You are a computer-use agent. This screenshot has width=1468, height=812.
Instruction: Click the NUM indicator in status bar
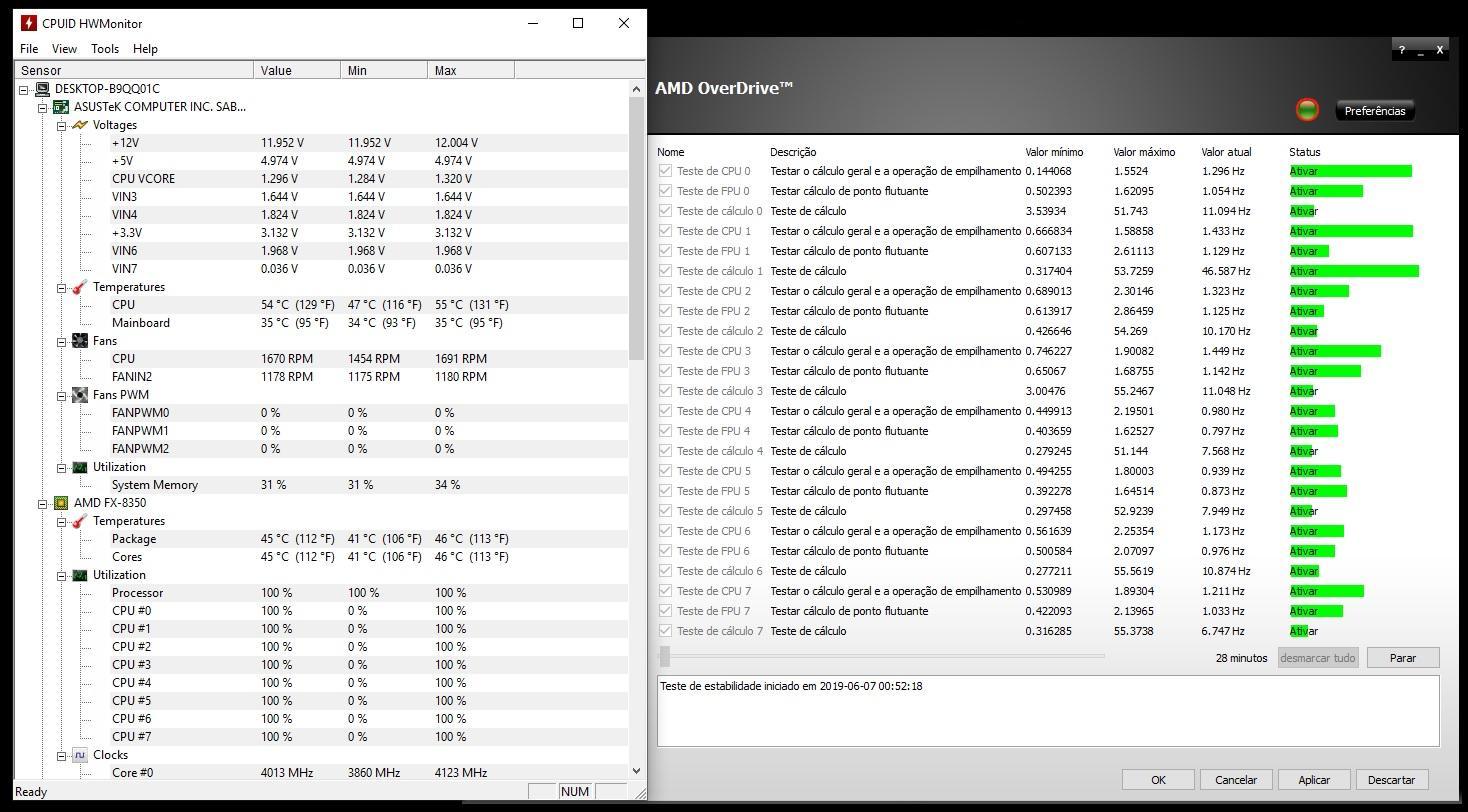click(x=575, y=791)
